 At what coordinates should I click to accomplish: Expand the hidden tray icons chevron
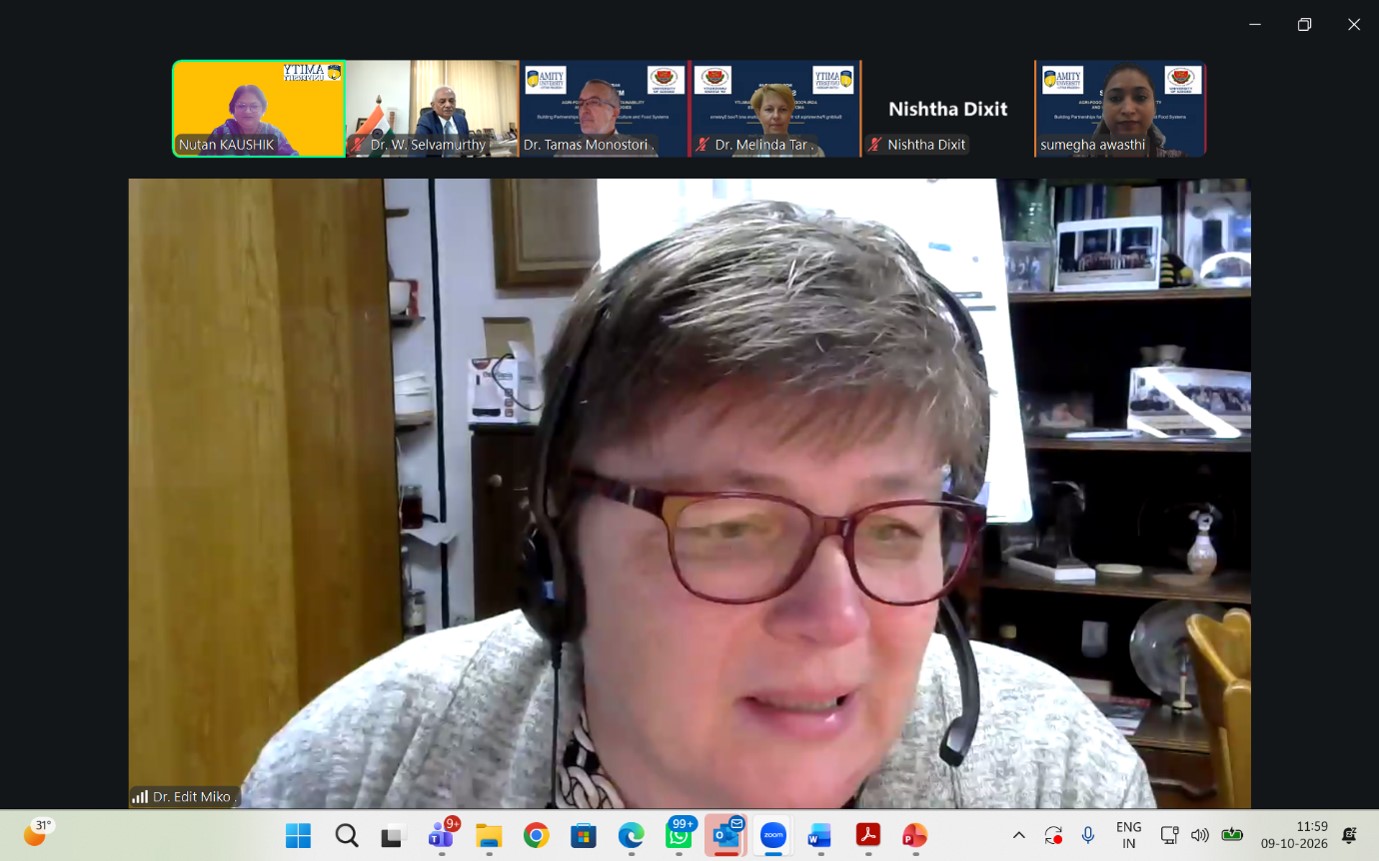1019,835
